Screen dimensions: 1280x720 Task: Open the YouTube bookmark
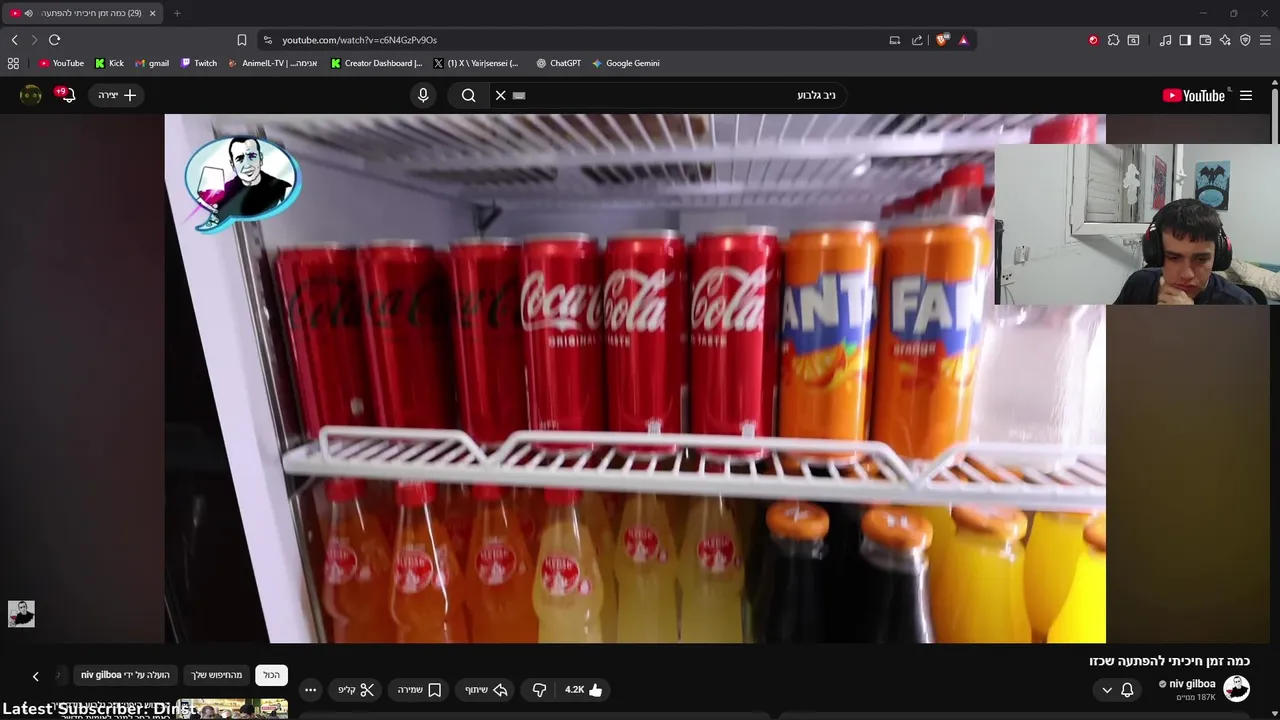61,63
